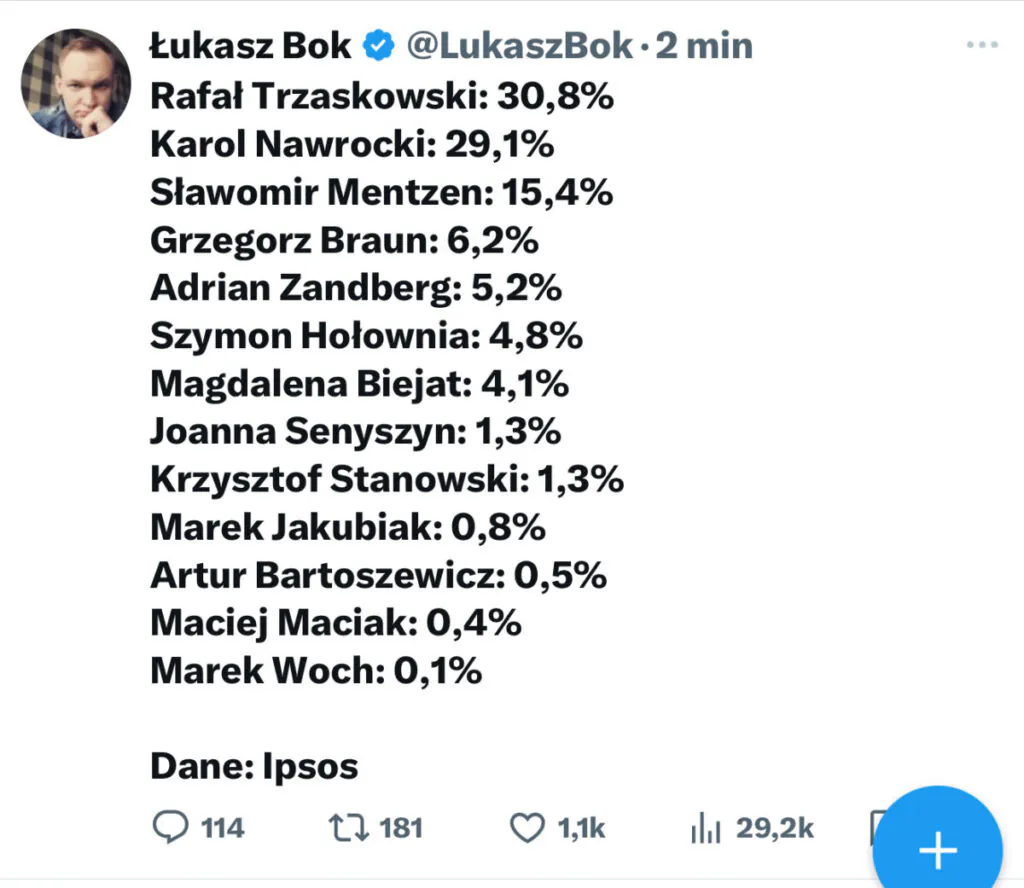Viewport: 1024px width, 888px height.
Task: Click the 2 min timestamp
Action: (x=704, y=46)
